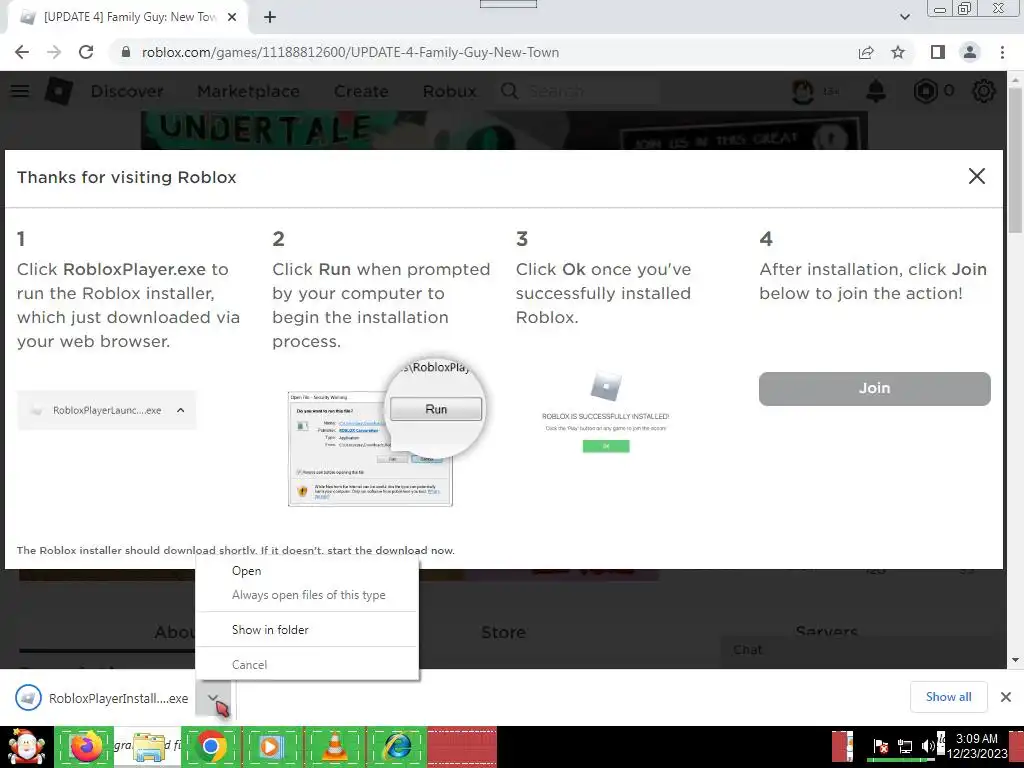
Task: Open the tab search chevron in title bar
Action: pyautogui.click(x=904, y=17)
